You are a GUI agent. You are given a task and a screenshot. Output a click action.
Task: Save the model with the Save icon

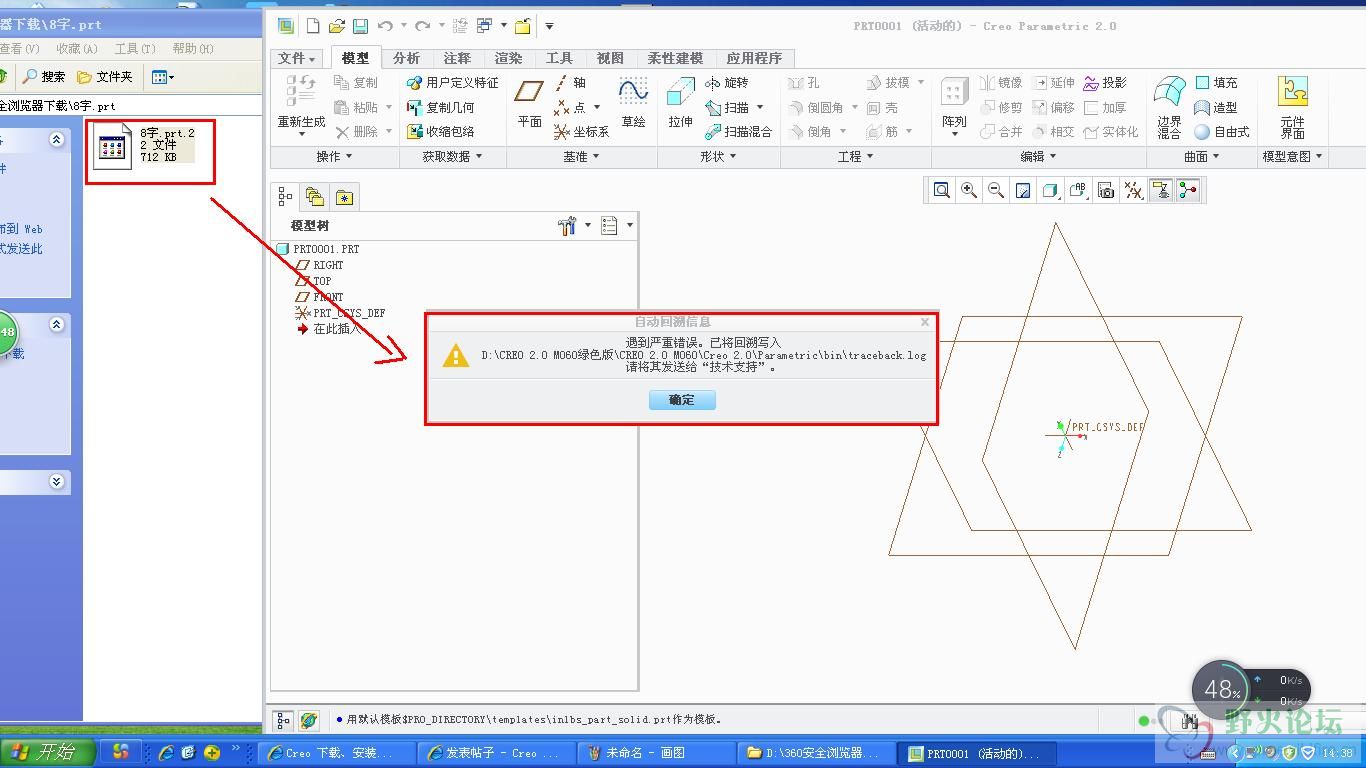point(360,26)
